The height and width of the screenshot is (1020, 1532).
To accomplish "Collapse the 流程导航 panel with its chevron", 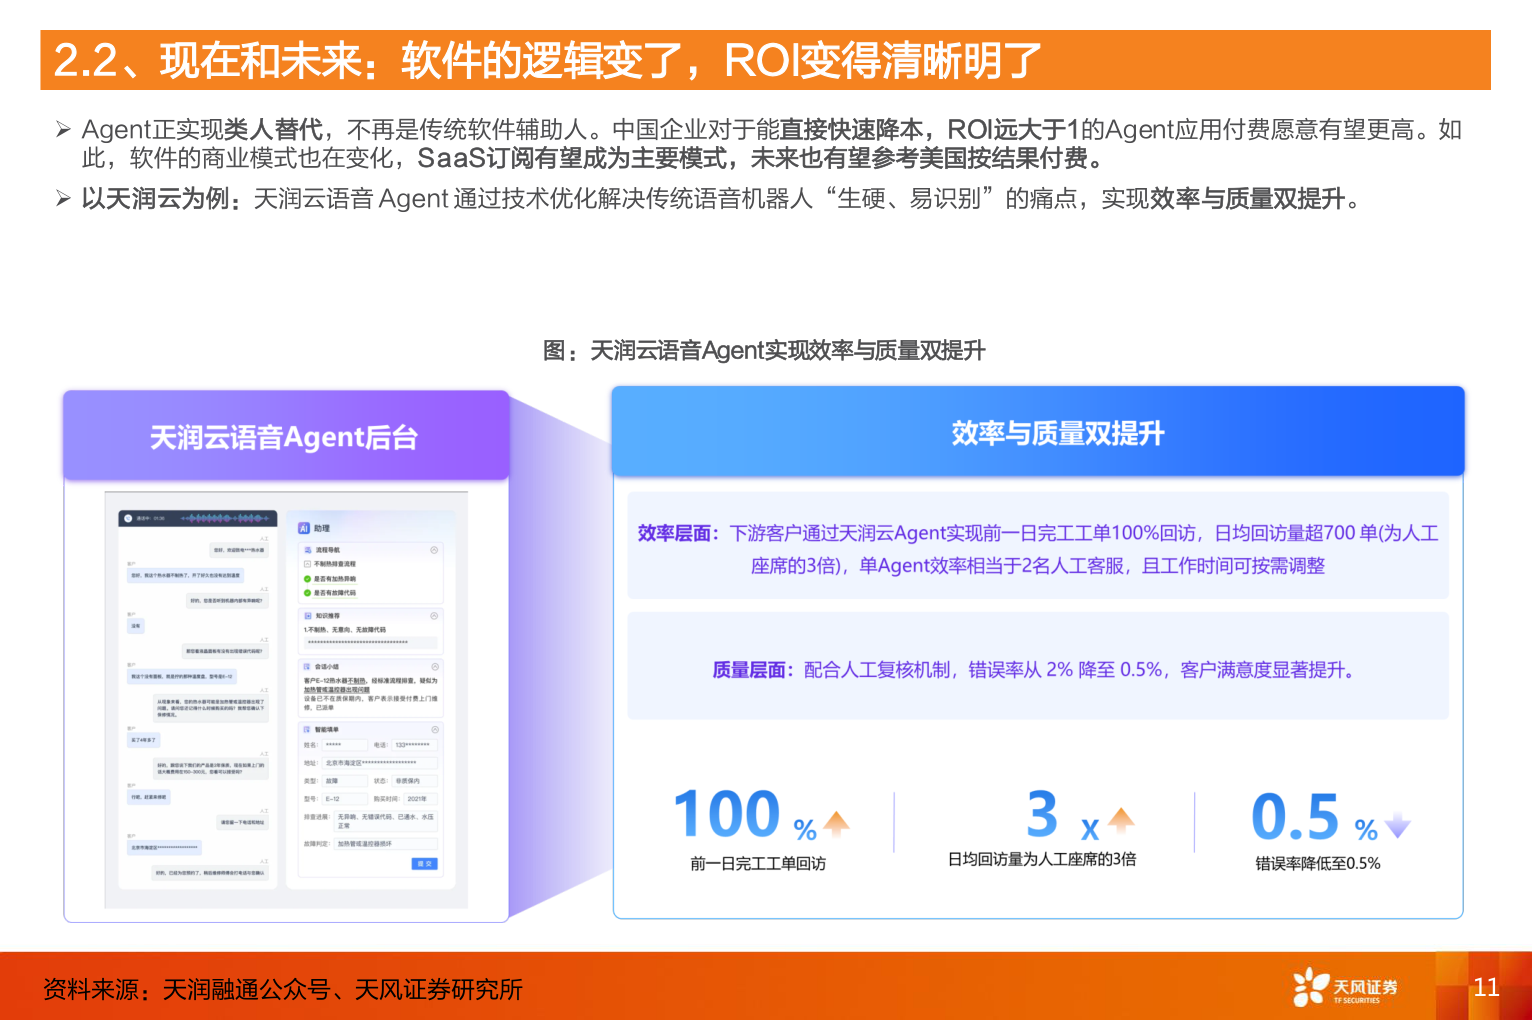I will (435, 550).
